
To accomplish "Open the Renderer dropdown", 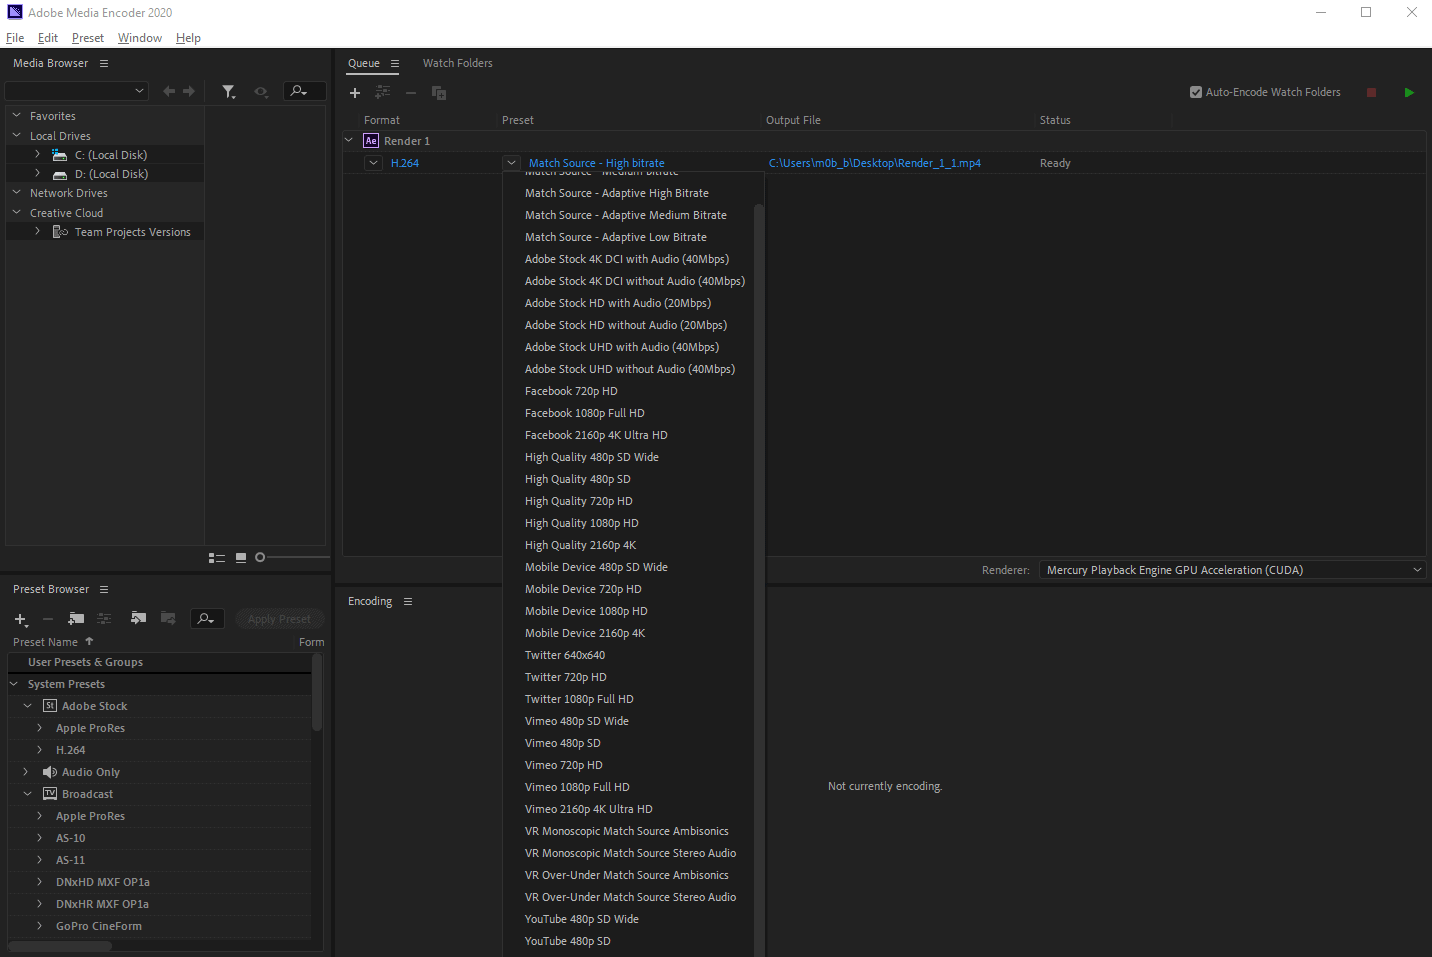I will pyautogui.click(x=1232, y=570).
